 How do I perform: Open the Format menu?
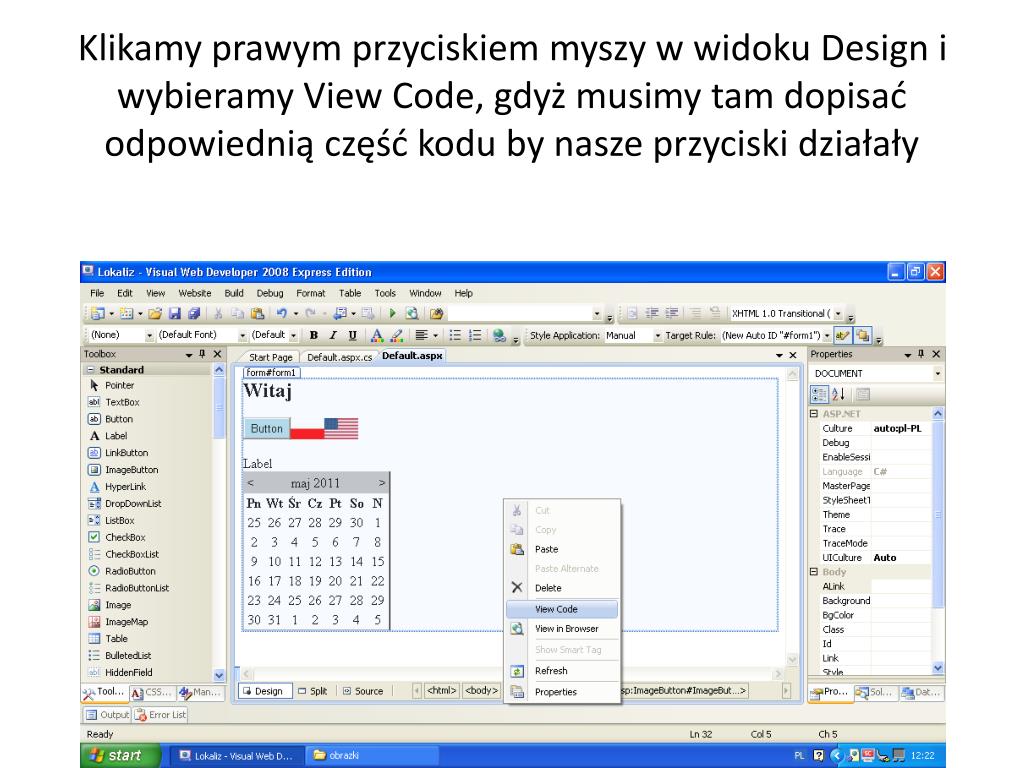pyautogui.click(x=310, y=293)
